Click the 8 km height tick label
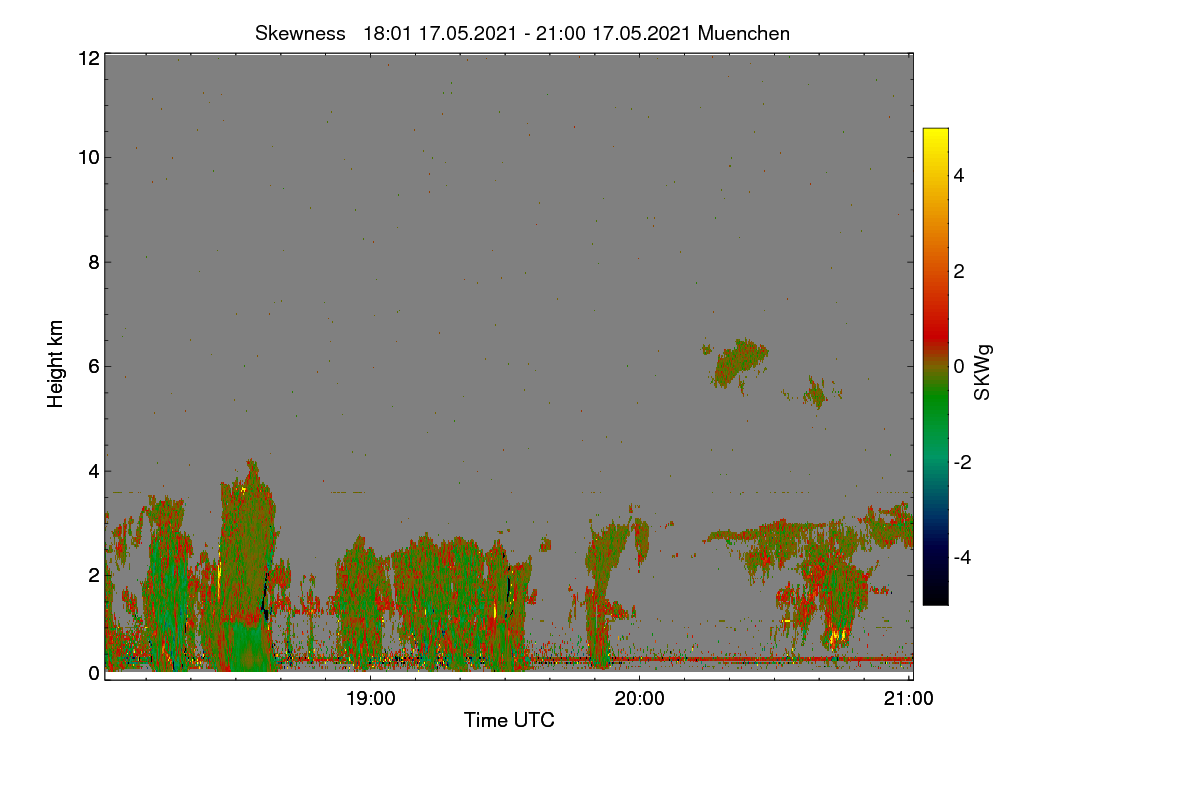The width and height of the screenshot is (1200, 800). tap(93, 262)
